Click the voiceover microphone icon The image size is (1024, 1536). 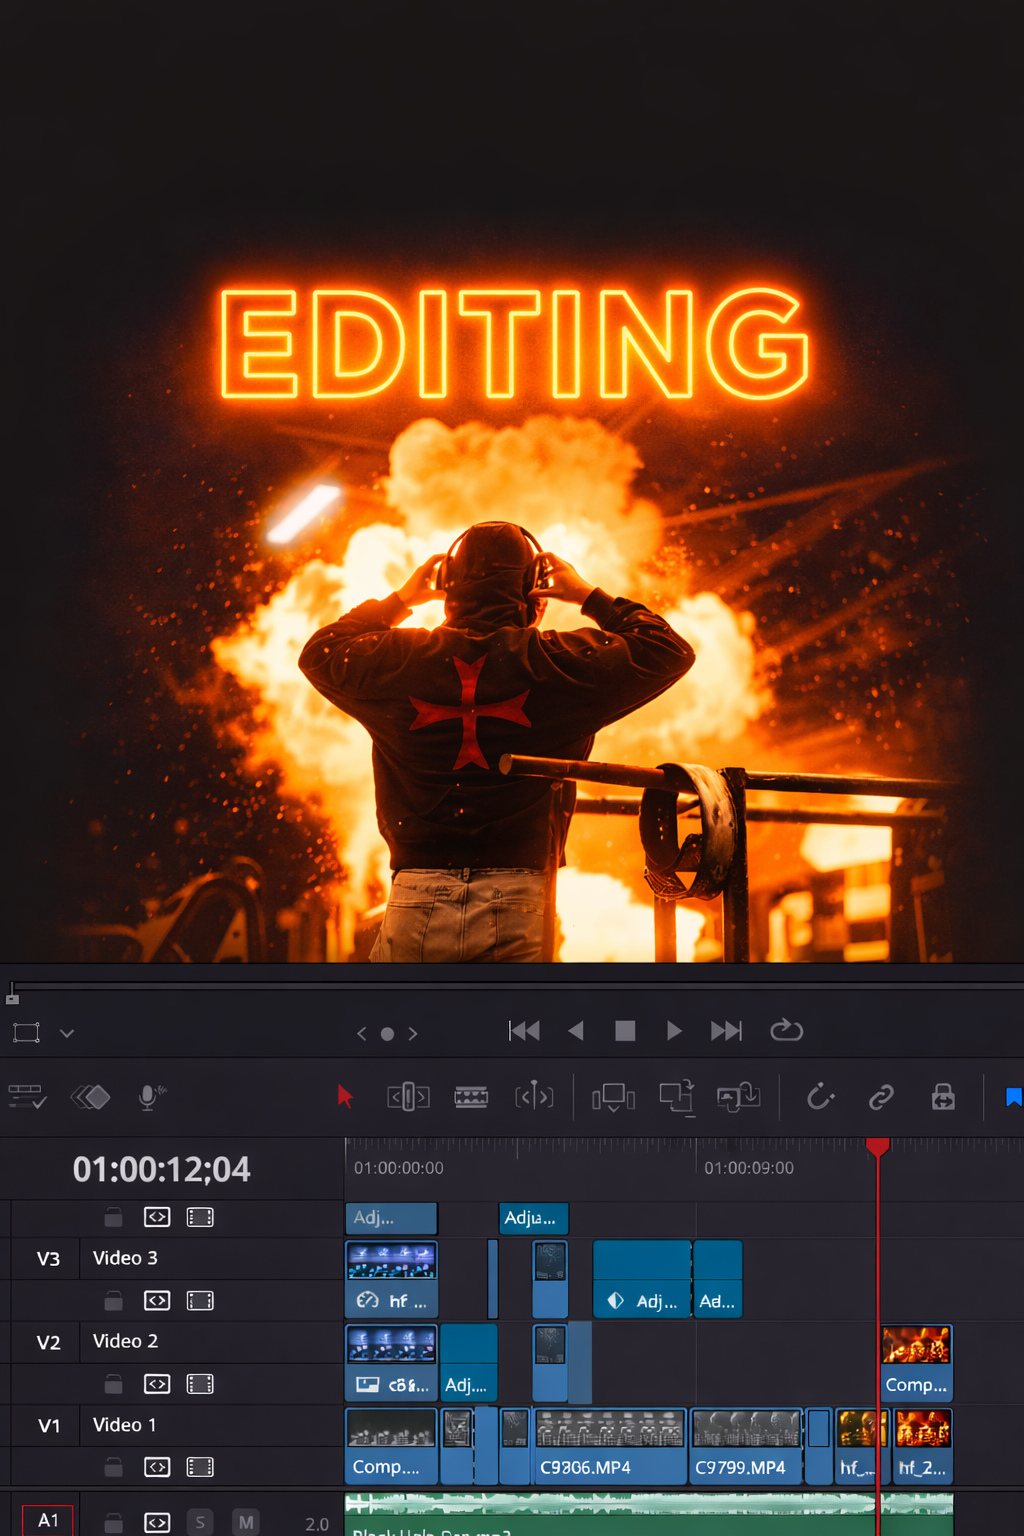pyautogui.click(x=151, y=1097)
